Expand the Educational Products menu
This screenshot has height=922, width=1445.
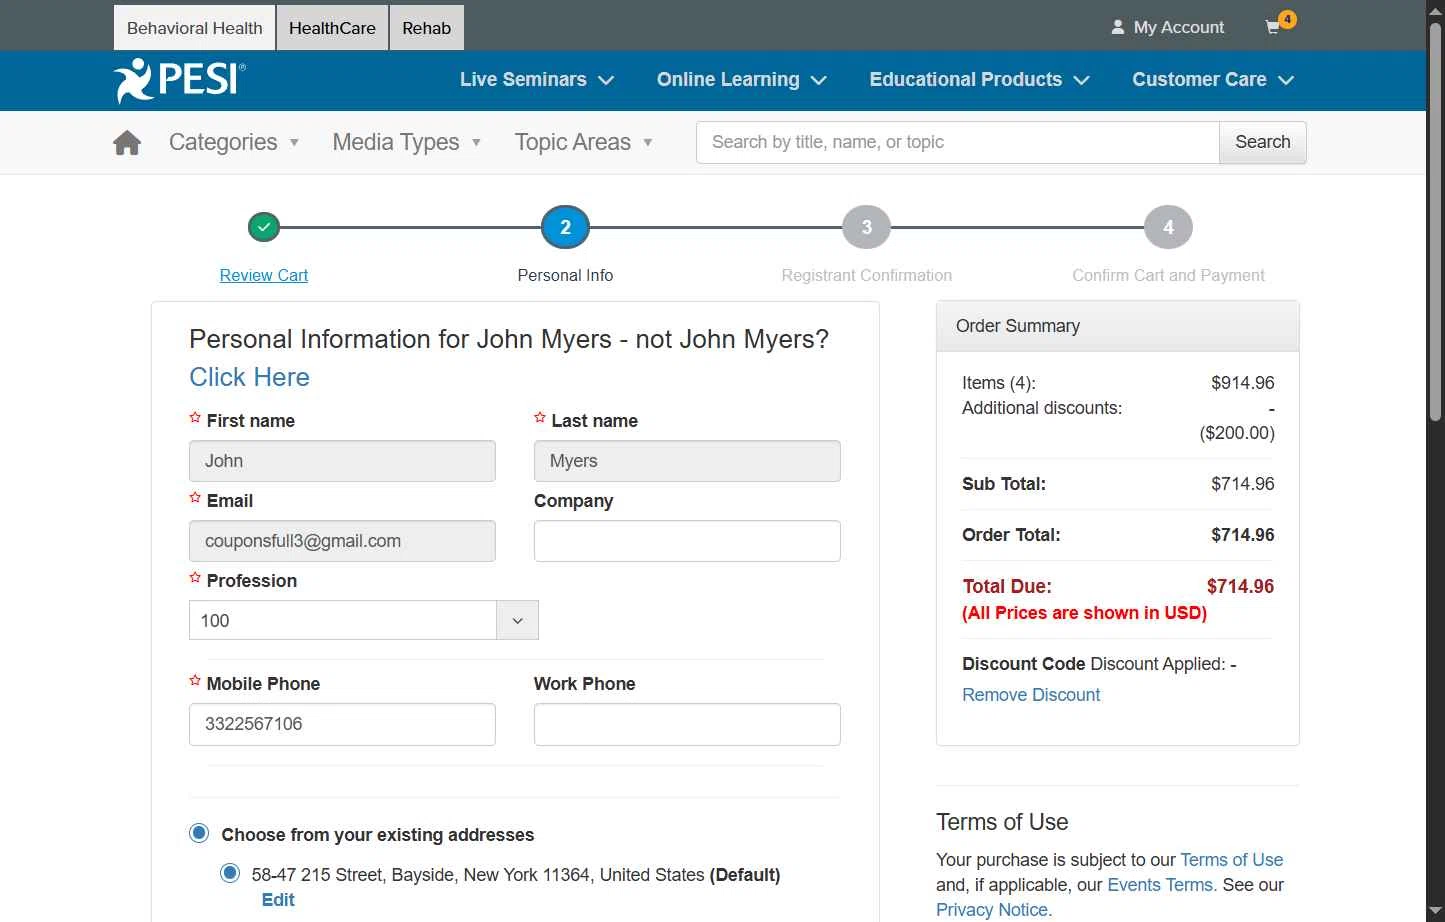point(980,80)
